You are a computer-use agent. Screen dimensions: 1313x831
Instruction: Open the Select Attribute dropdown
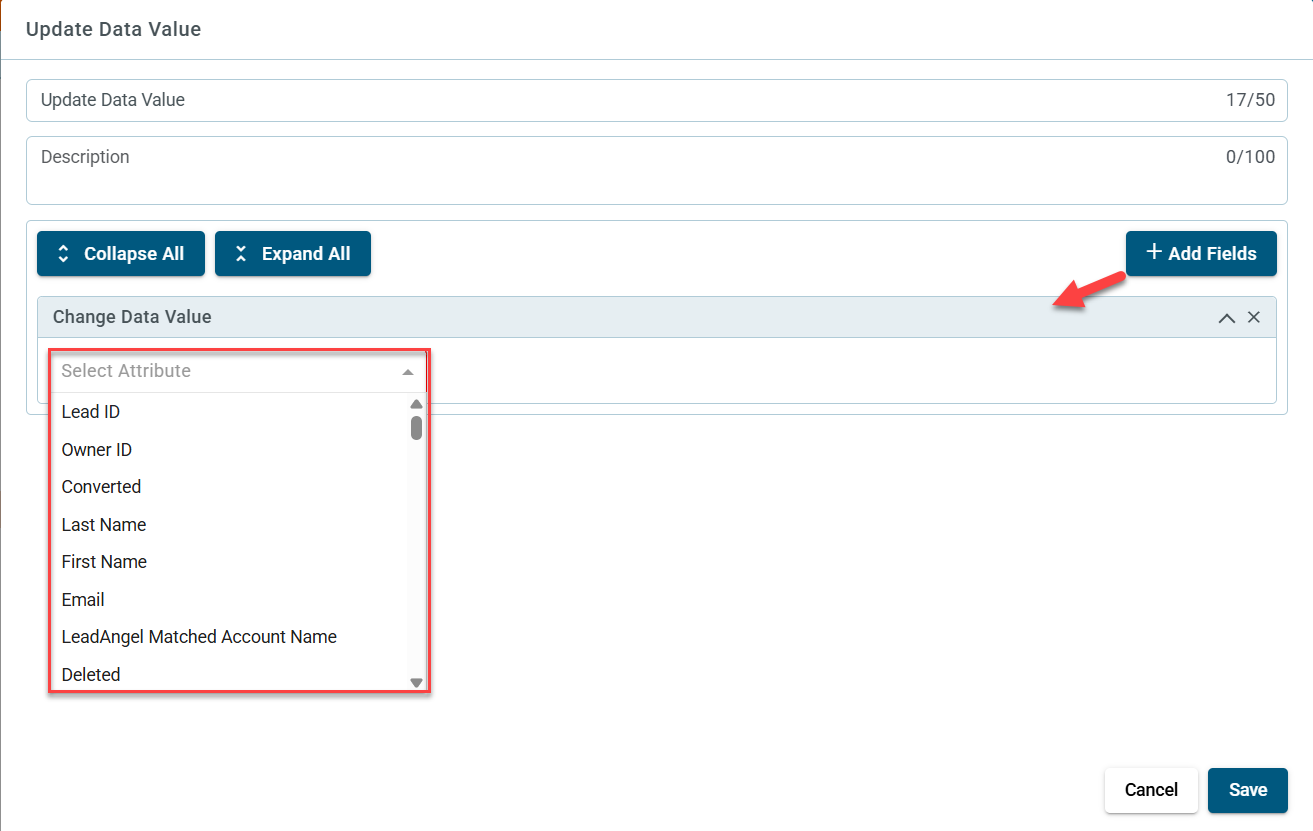coord(238,371)
